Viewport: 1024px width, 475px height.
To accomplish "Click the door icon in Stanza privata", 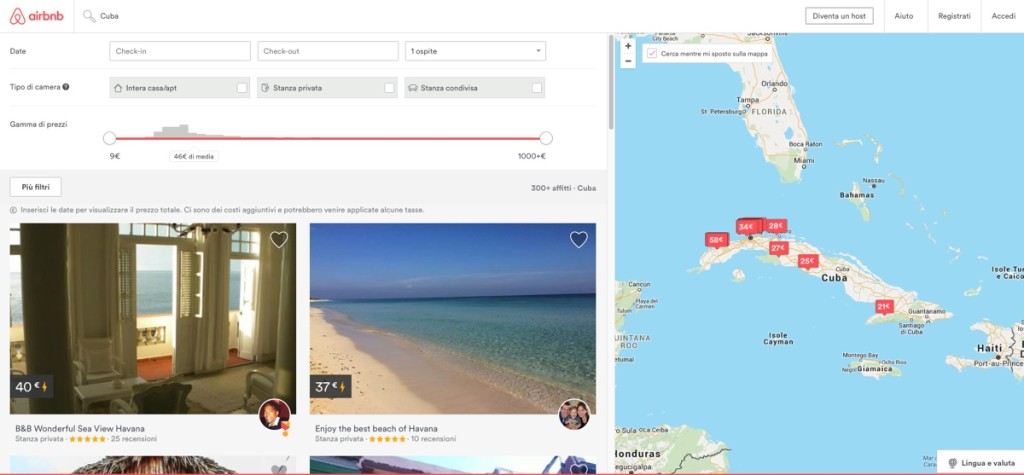I will pos(265,88).
